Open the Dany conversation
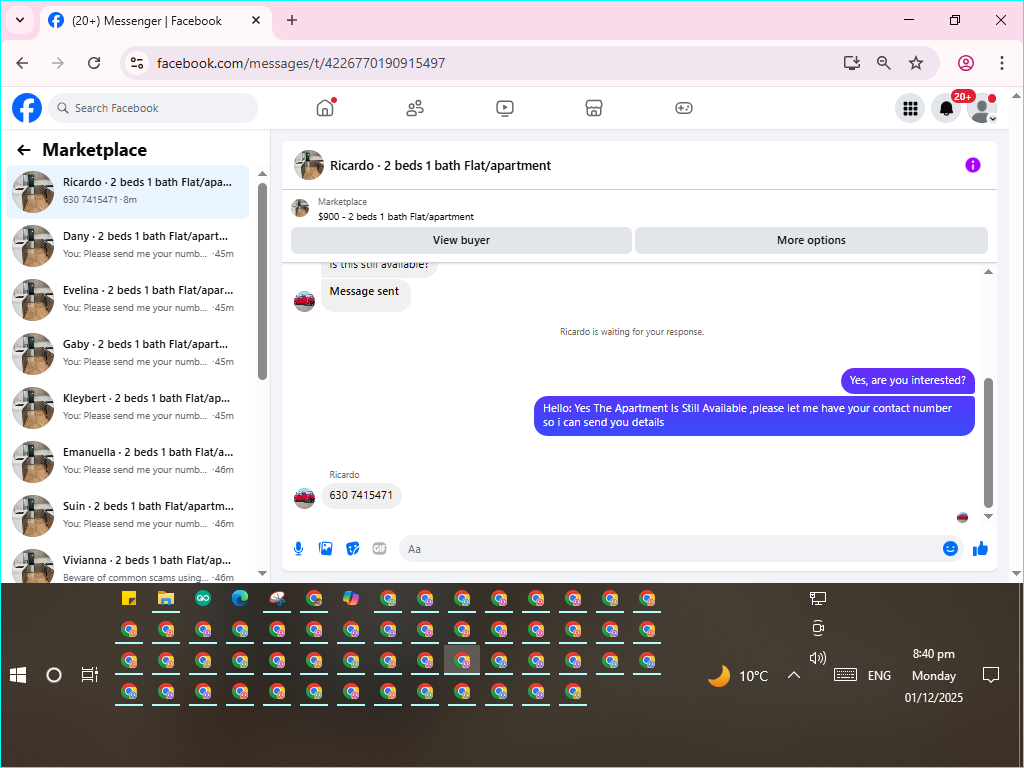The width and height of the screenshot is (1024, 768). point(128,246)
